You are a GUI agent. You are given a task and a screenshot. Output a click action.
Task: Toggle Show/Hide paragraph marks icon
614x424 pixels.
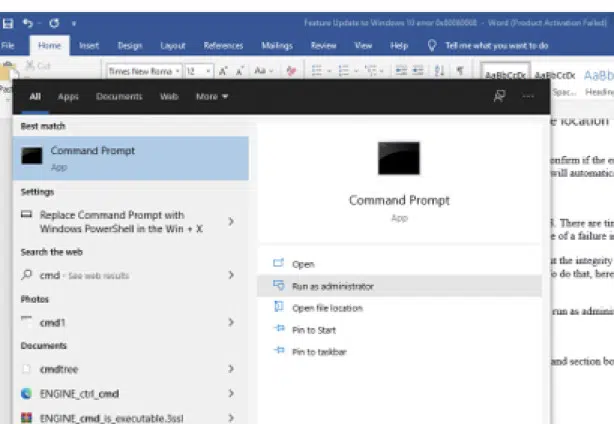click(x=460, y=71)
